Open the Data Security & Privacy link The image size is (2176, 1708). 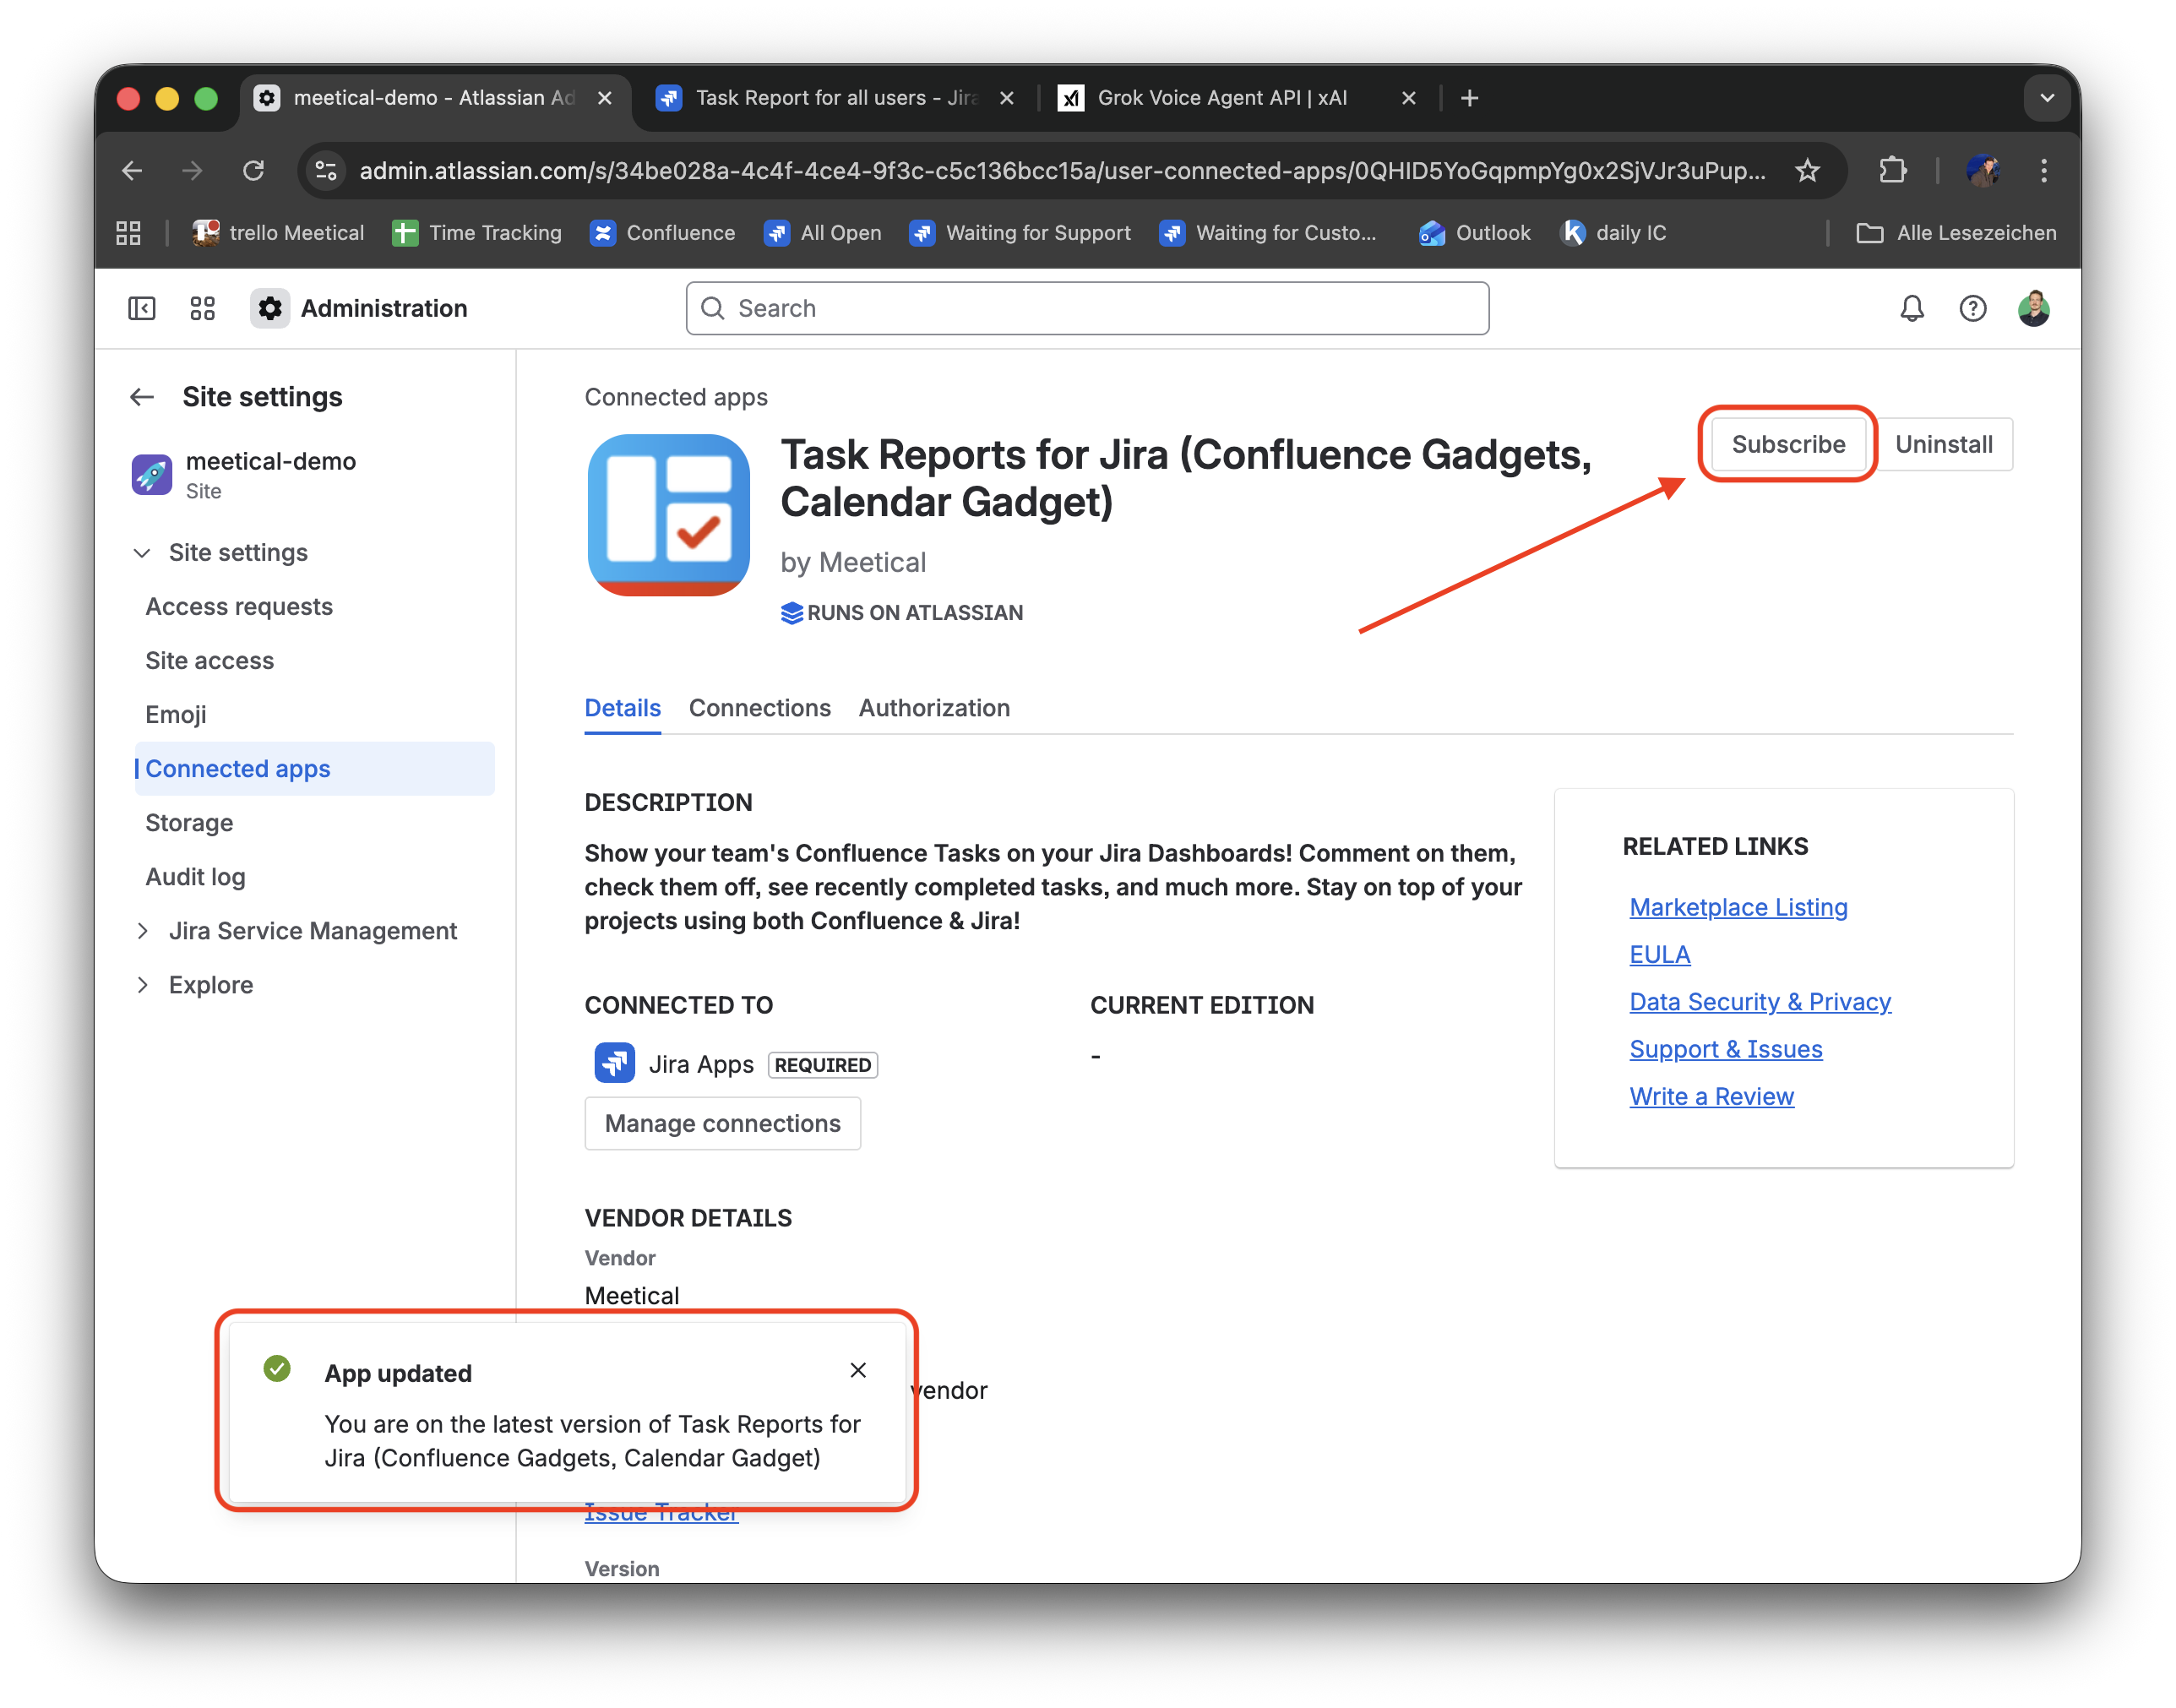1760,1002
